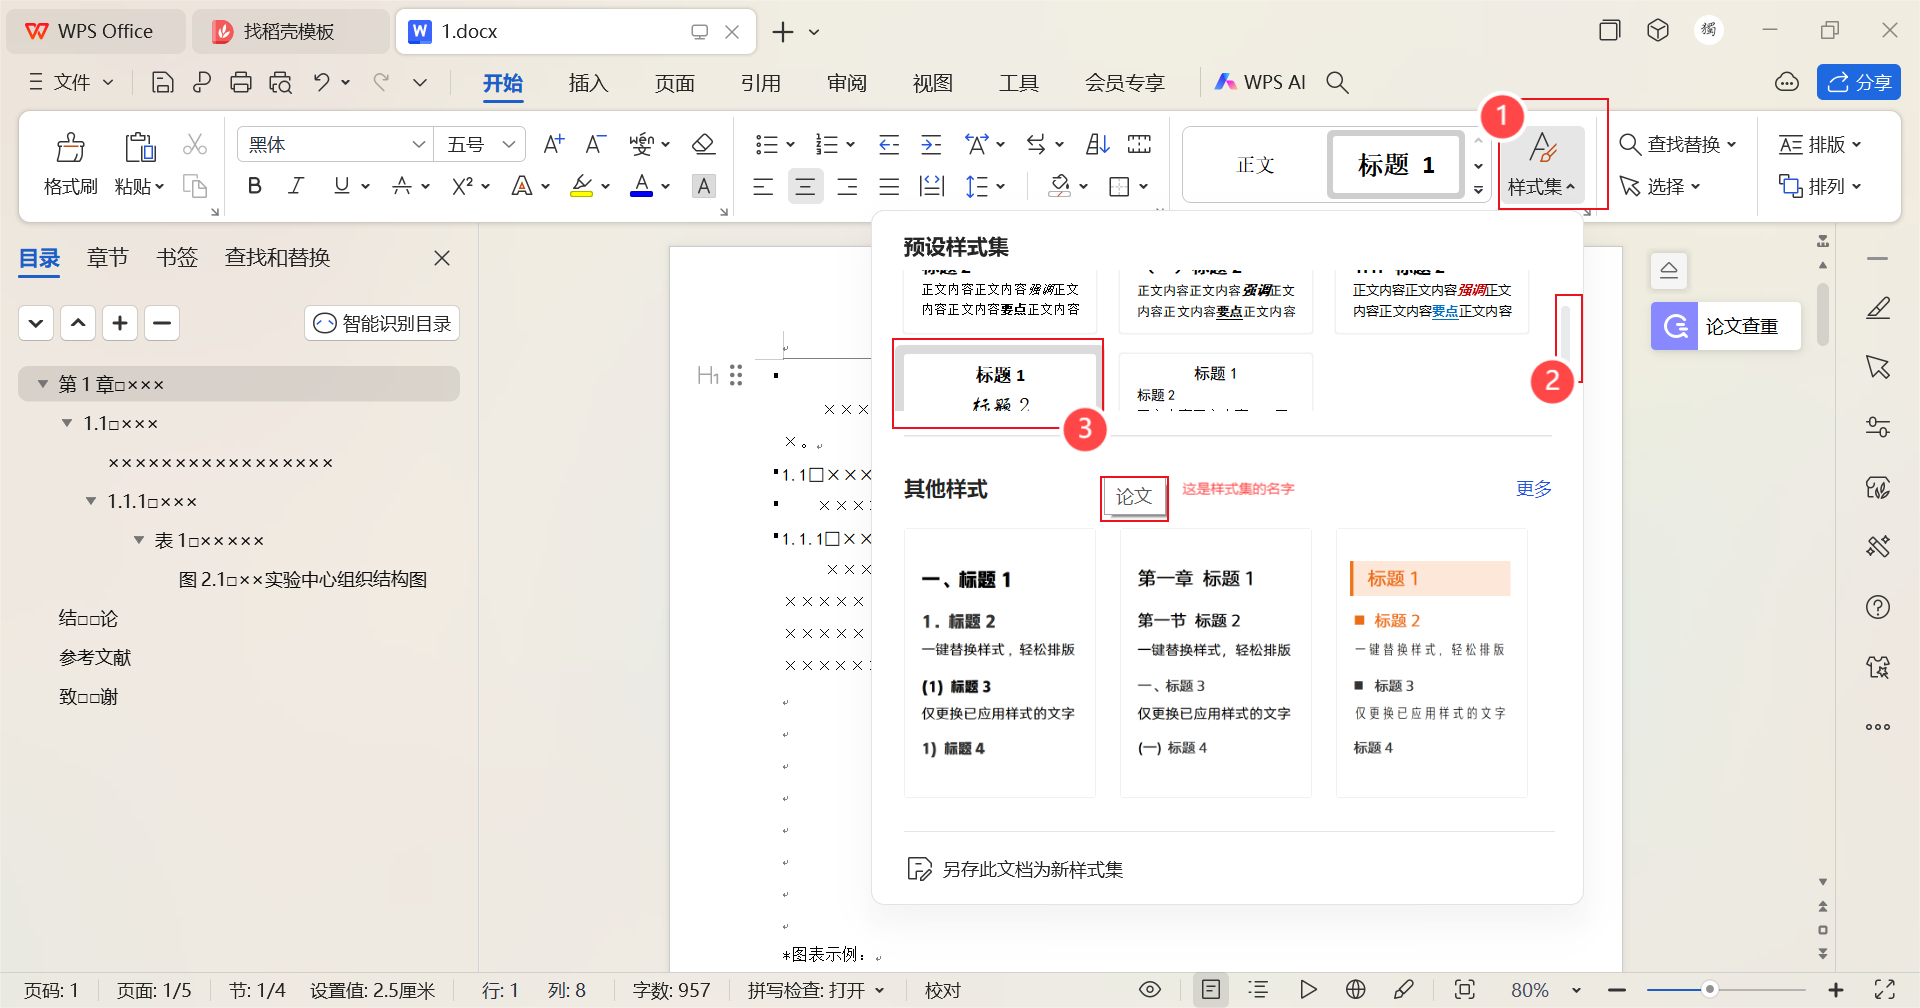Open WPS AI assistant
This screenshot has width=1920, height=1008.
(1260, 83)
